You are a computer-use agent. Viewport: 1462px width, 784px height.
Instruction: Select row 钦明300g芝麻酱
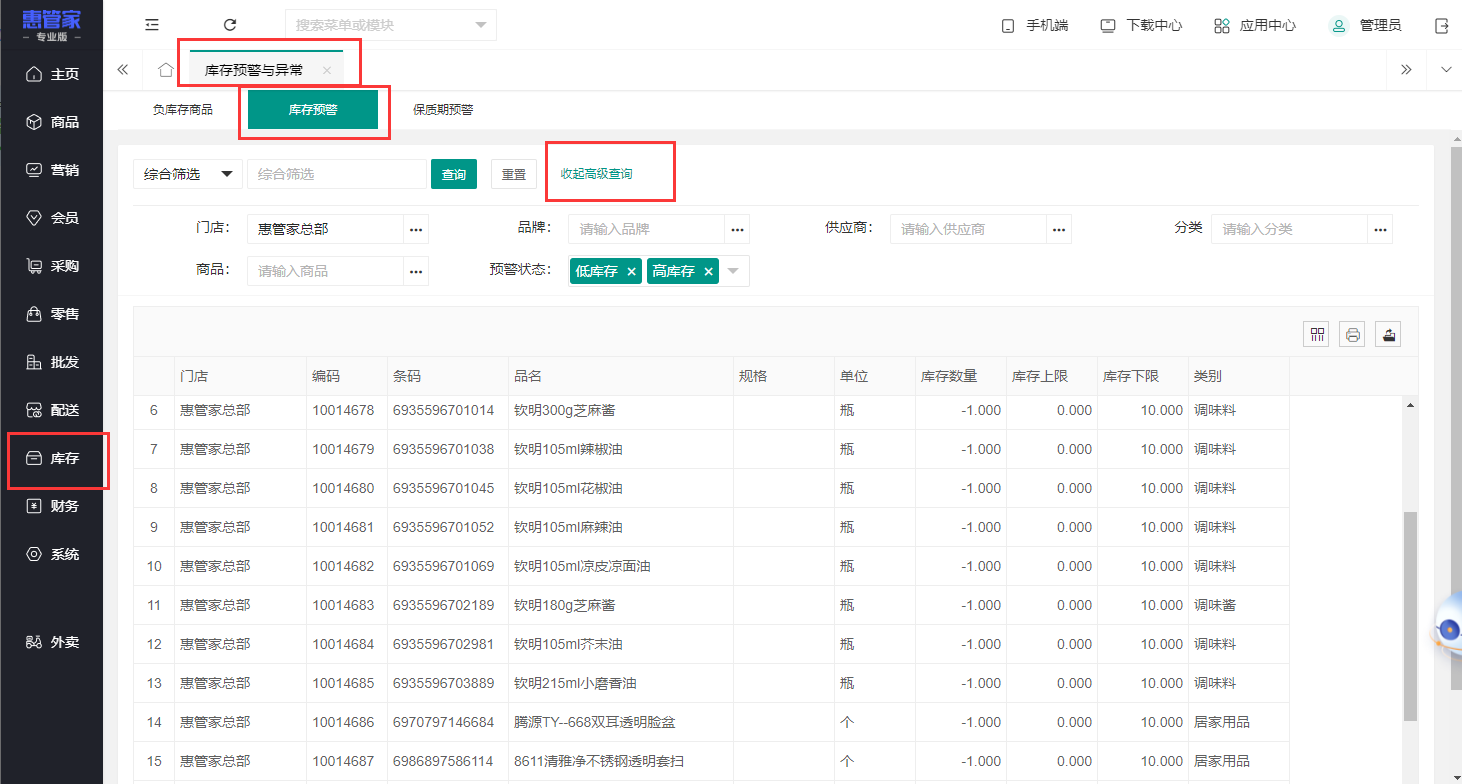pos(711,410)
